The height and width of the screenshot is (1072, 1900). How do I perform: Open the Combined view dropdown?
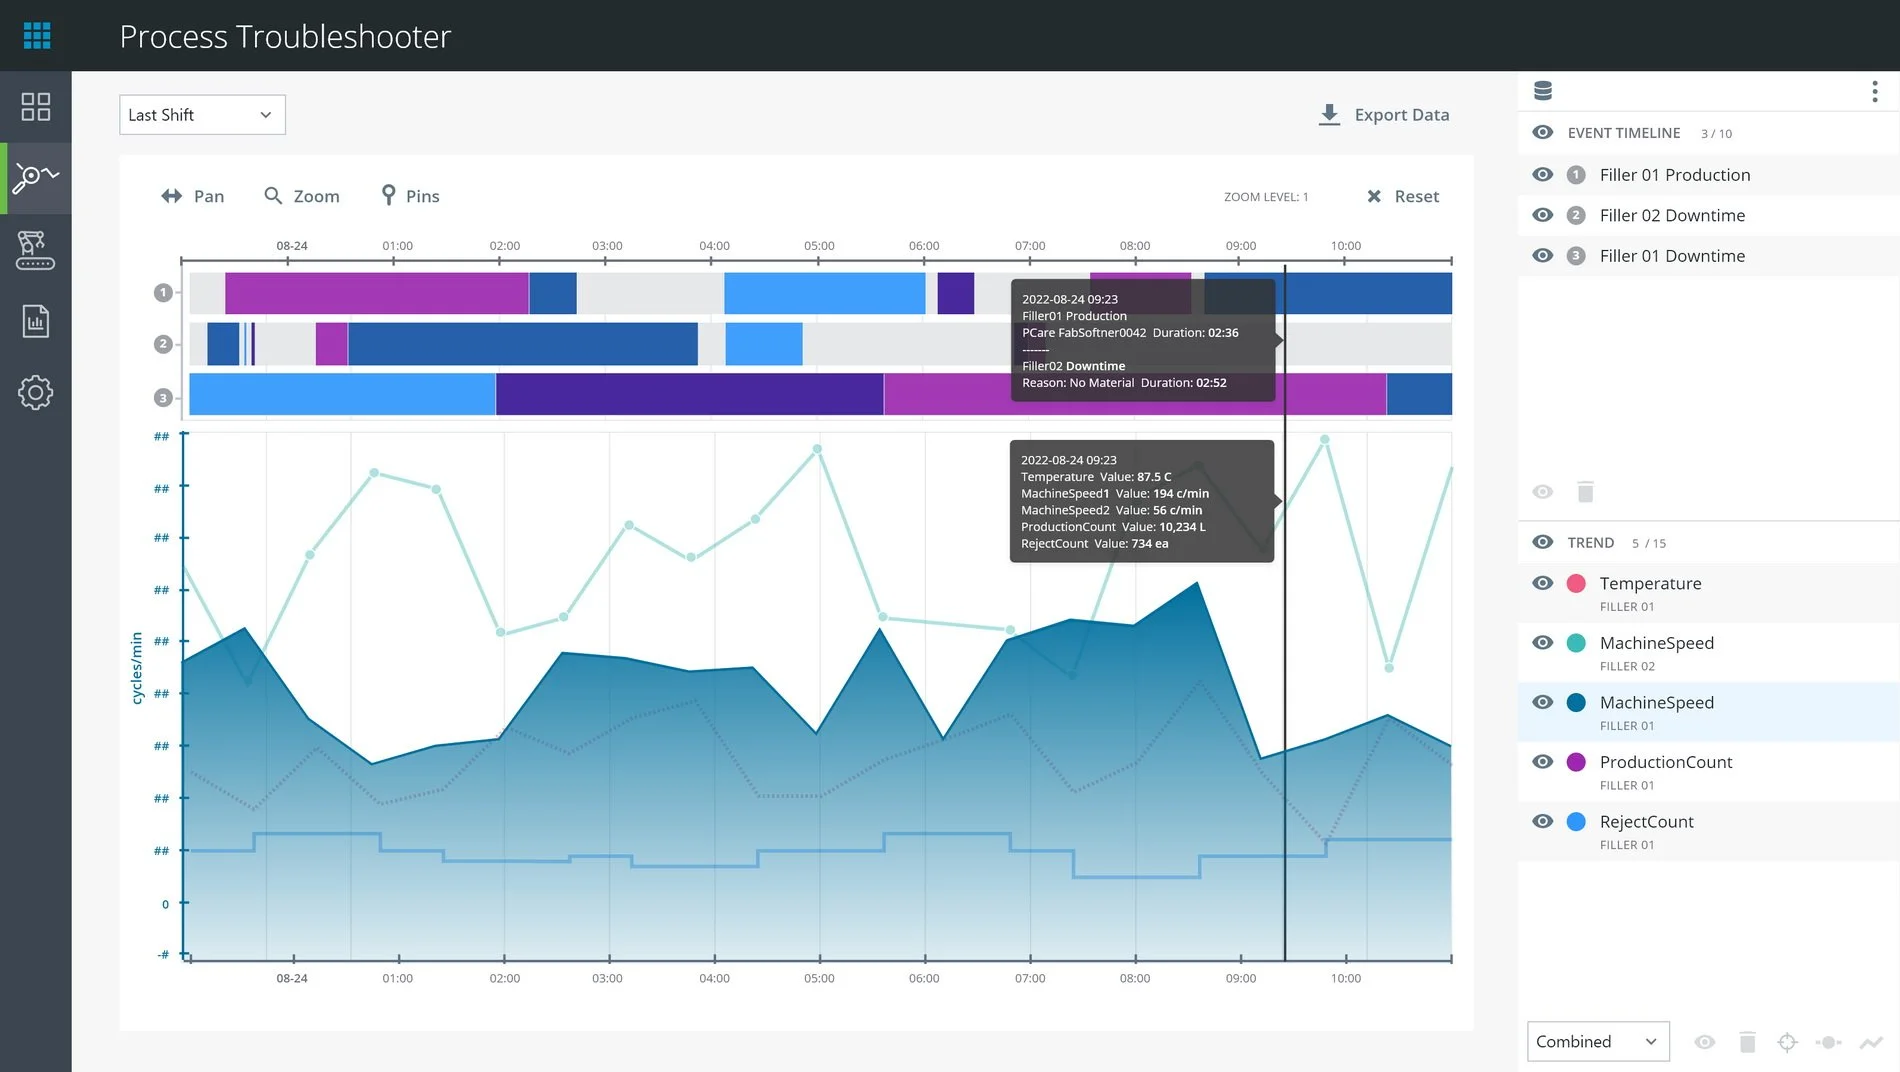tap(1598, 1042)
